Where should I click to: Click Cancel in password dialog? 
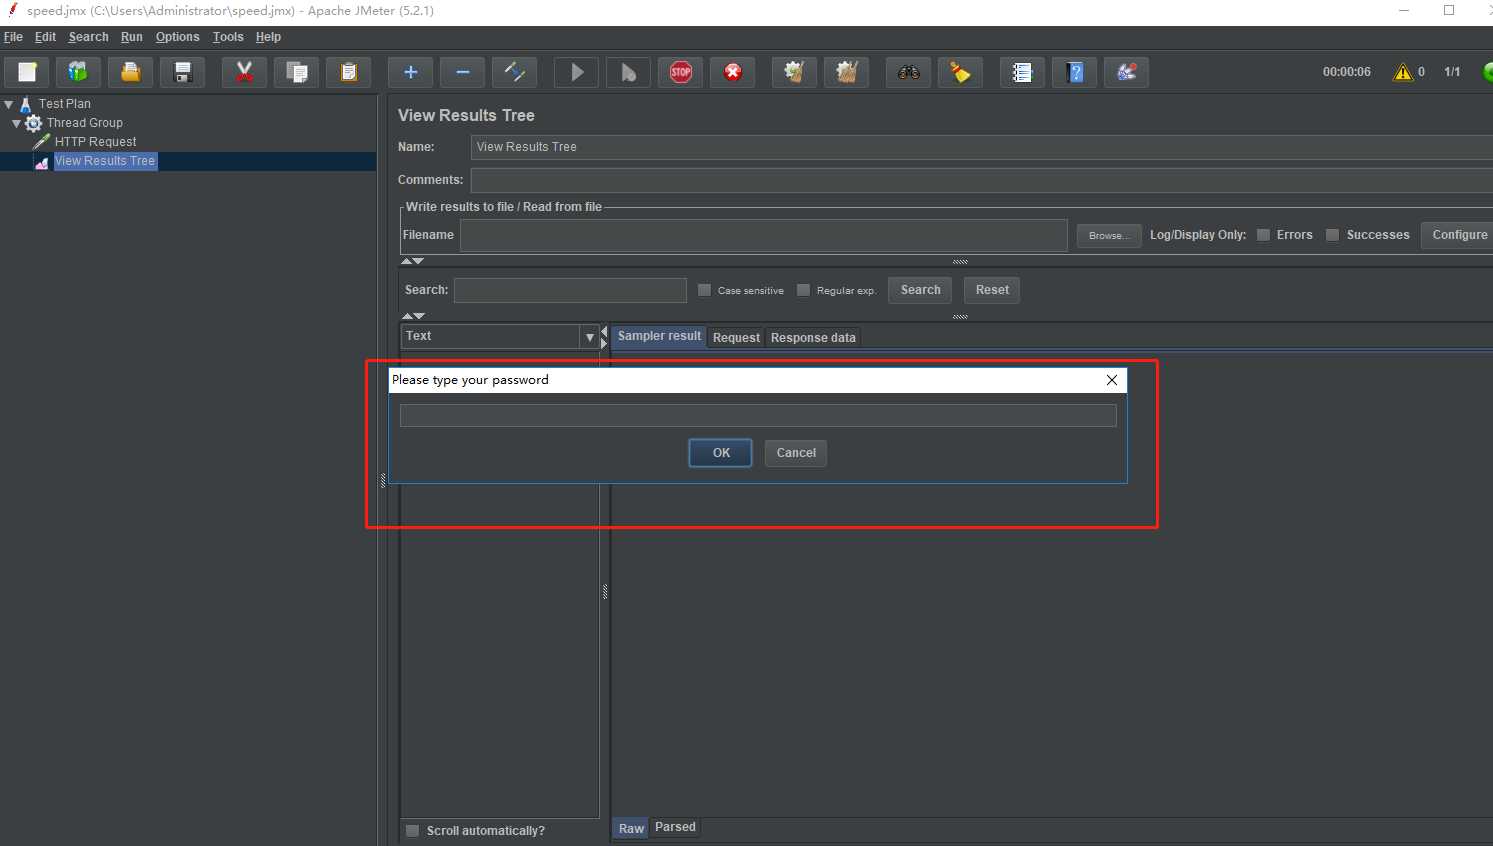[x=796, y=453]
